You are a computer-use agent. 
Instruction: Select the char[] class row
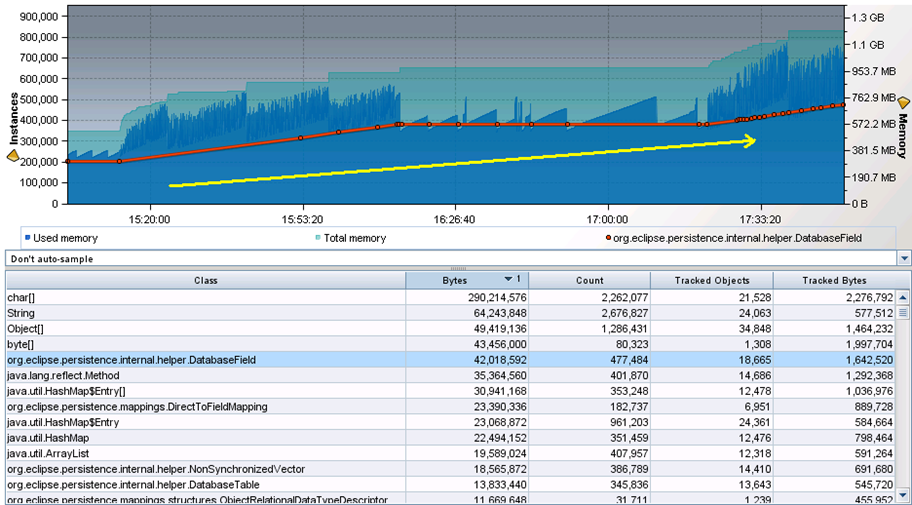click(x=200, y=297)
